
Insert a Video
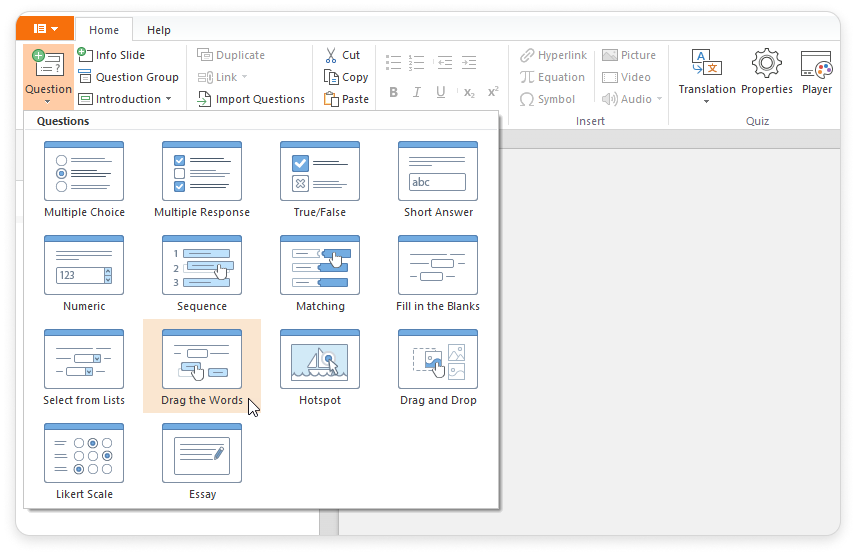626,77
